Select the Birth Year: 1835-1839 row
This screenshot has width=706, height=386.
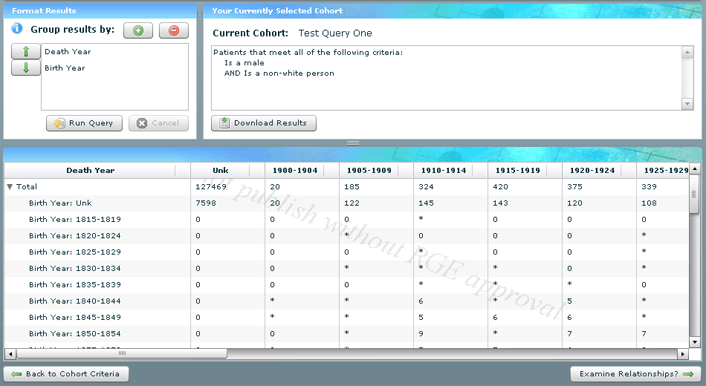[347, 285]
